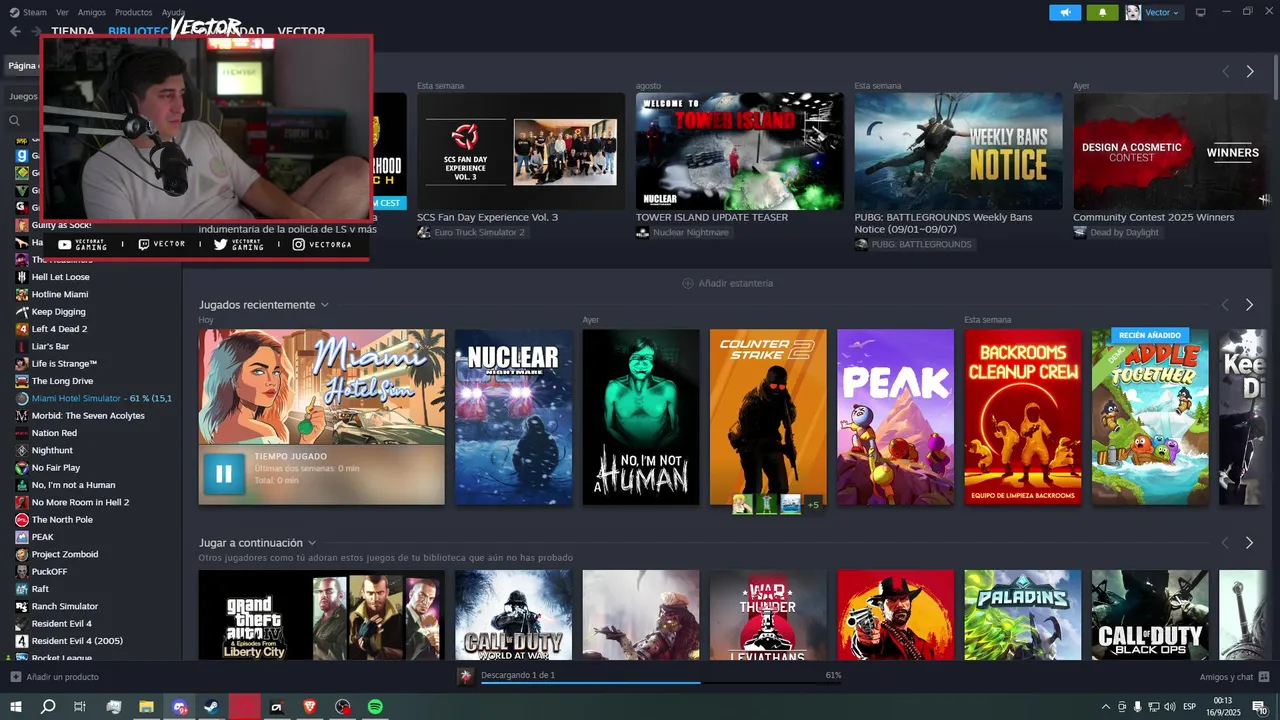1280x720 pixels.
Task: Open the Steam announcements megaphone icon
Action: [x=1065, y=12]
